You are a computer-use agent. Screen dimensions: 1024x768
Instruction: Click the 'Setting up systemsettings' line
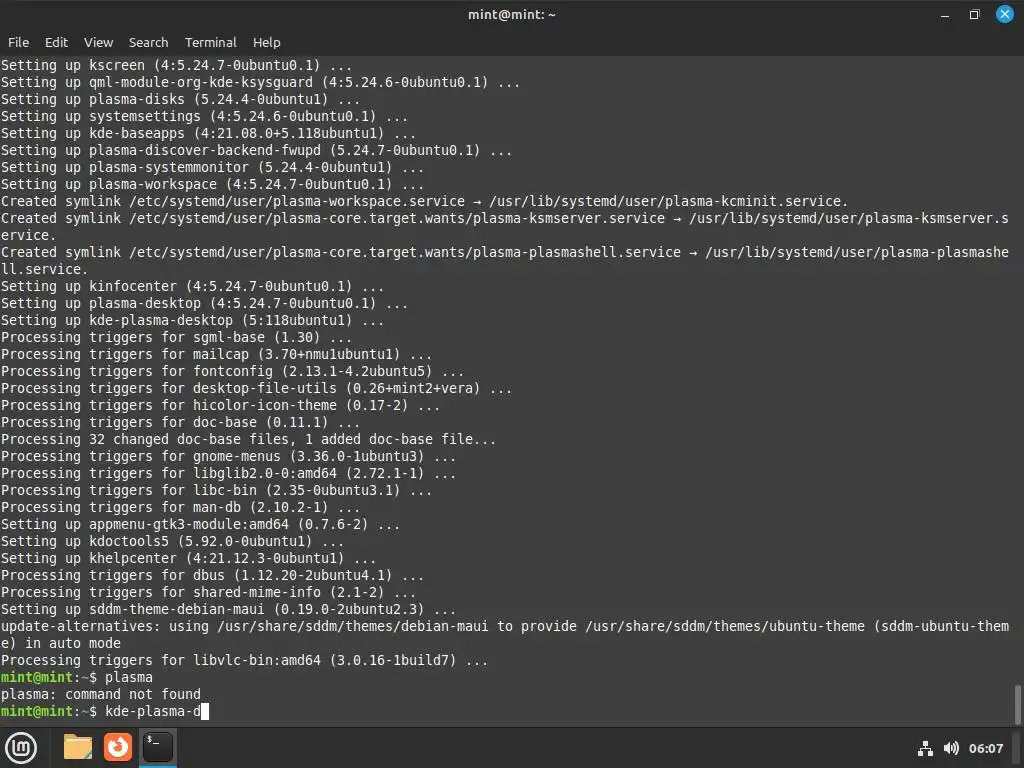(x=204, y=116)
